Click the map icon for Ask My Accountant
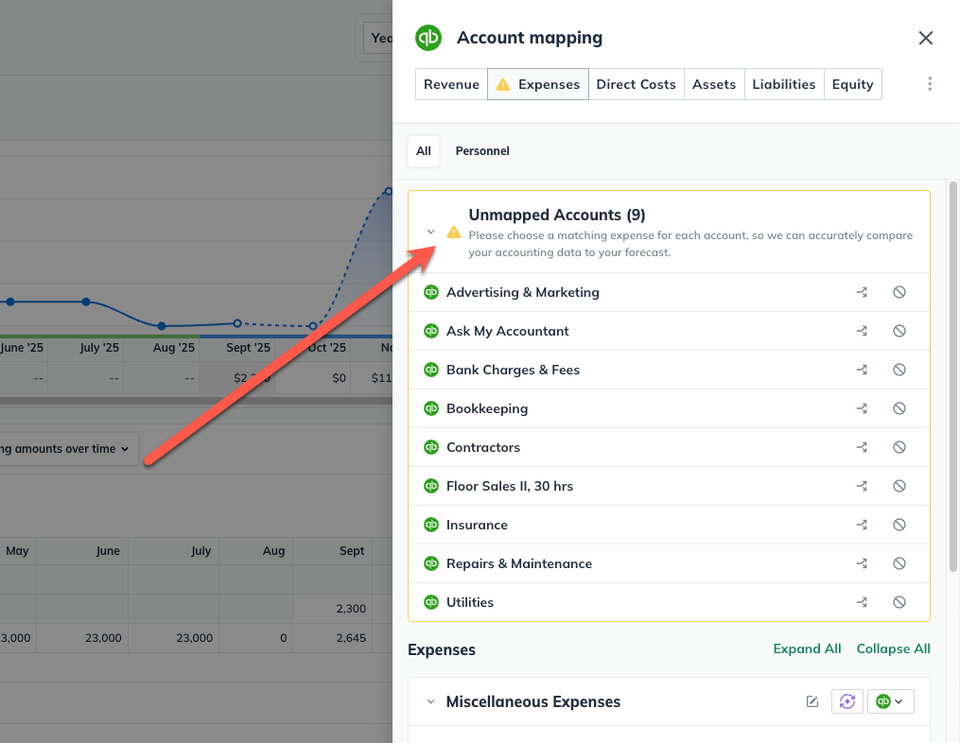 [861, 331]
